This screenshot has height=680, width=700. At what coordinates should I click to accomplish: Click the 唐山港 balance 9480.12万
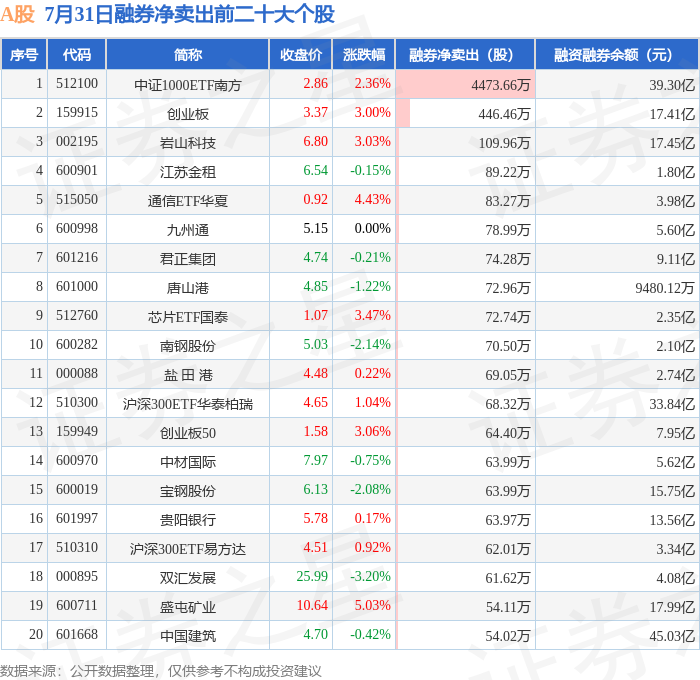(665, 288)
